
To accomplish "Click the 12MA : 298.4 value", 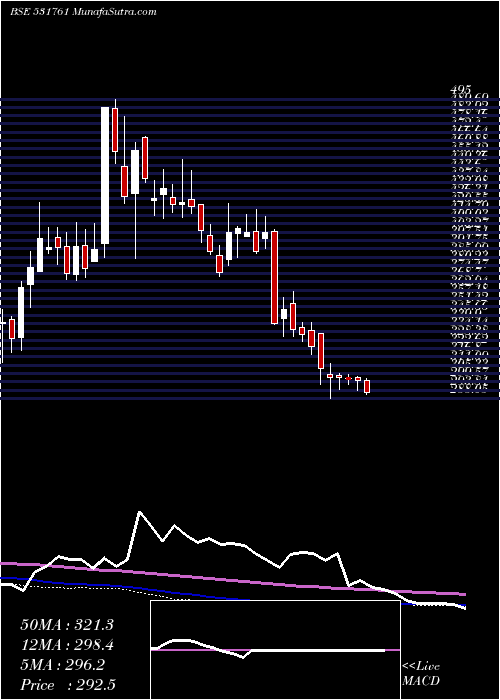I will pyautogui.click(x=67, y=644).
